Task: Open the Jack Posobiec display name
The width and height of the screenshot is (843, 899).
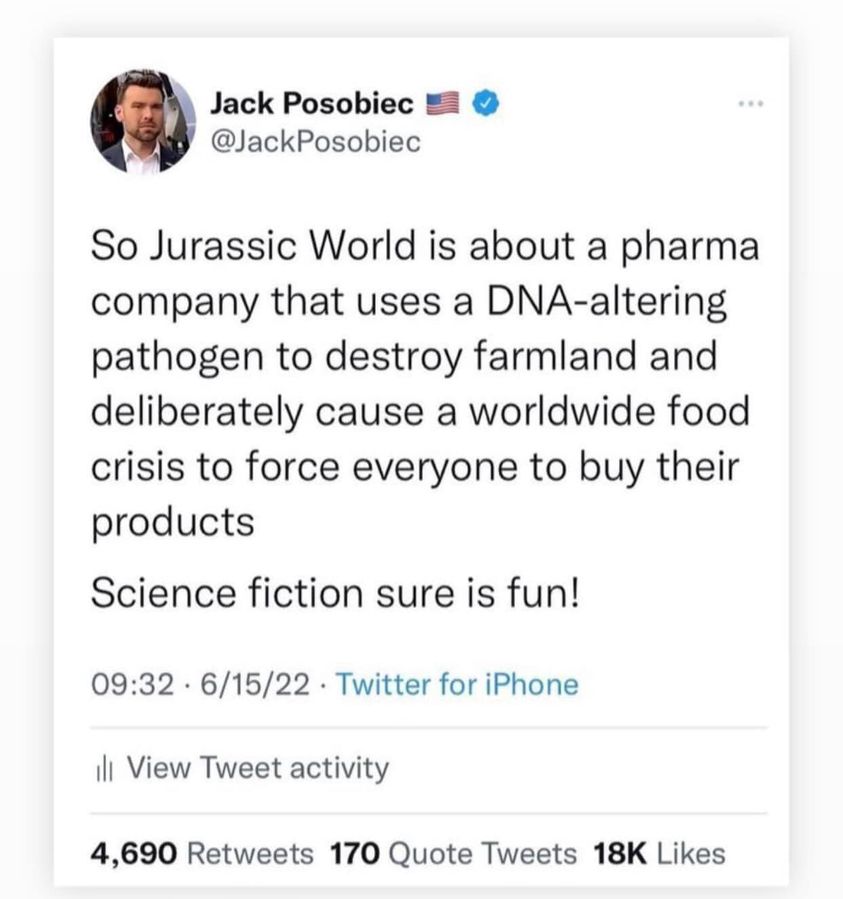Action: click(313, 102)
